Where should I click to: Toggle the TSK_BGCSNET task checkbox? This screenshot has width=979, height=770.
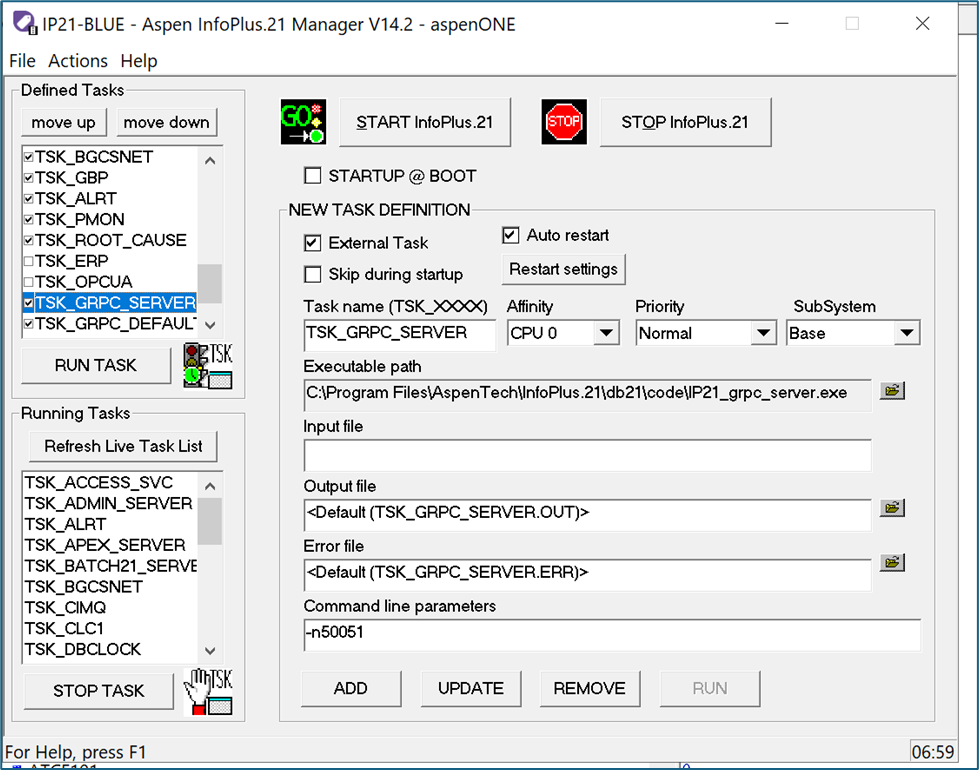point(29,157)
